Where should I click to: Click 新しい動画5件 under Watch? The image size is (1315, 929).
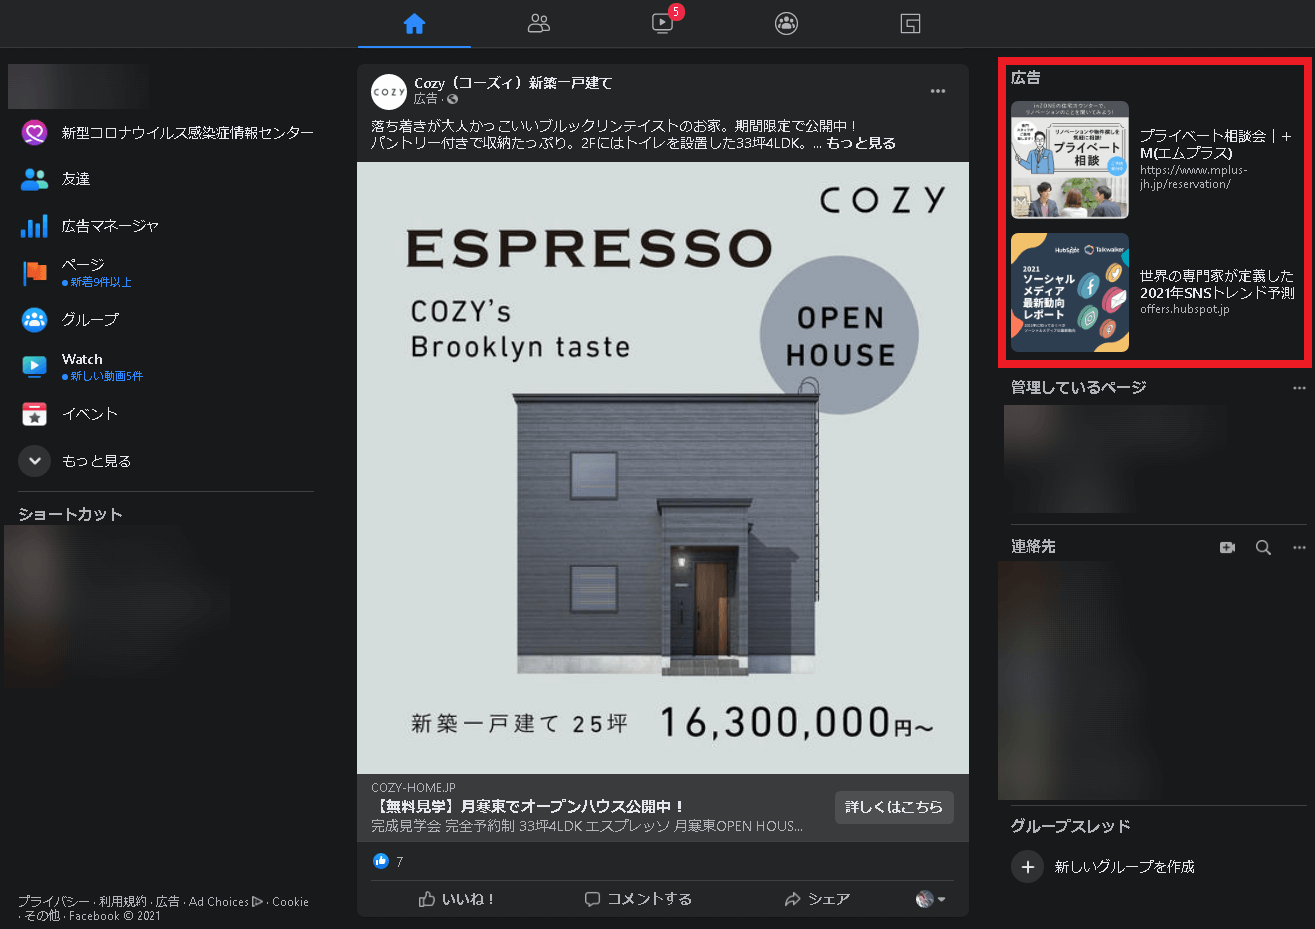coord(106,376)
